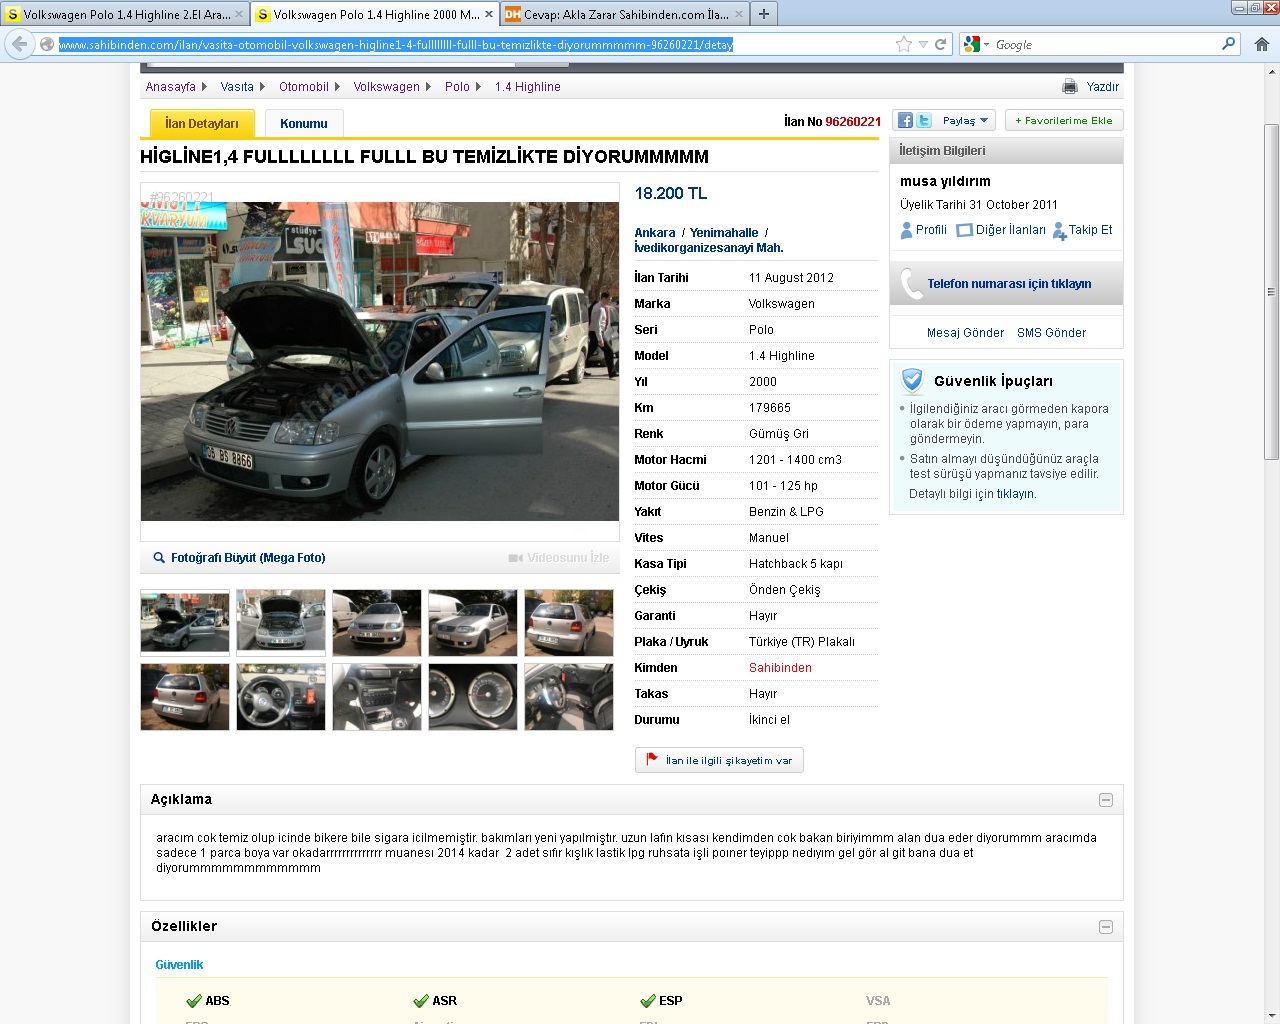Screen dimensions: 1280x1024
Task: Close the Polo 1.4 Highline 2000 tab
Action: click(x=489, y=14)
